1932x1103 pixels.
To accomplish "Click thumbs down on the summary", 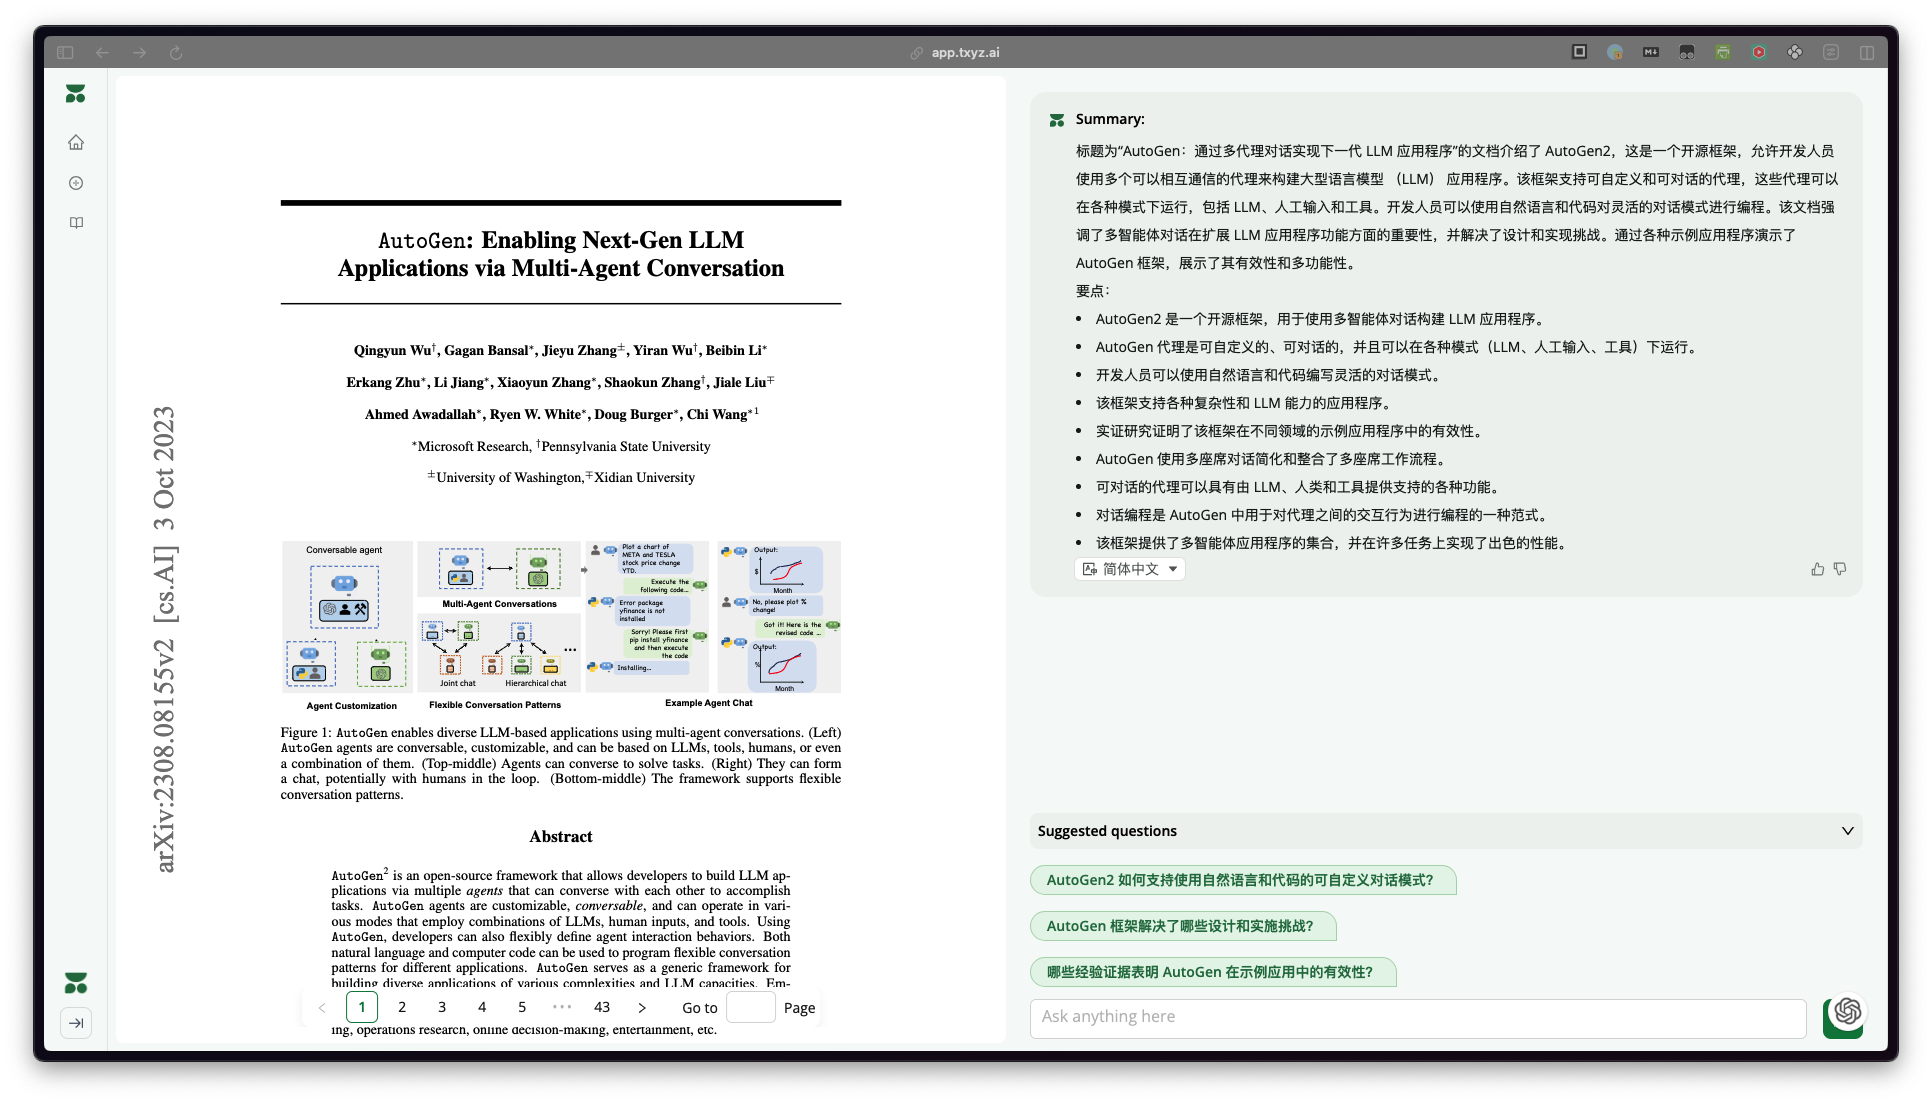I will pyautogui.click(x=1840, y=569).
